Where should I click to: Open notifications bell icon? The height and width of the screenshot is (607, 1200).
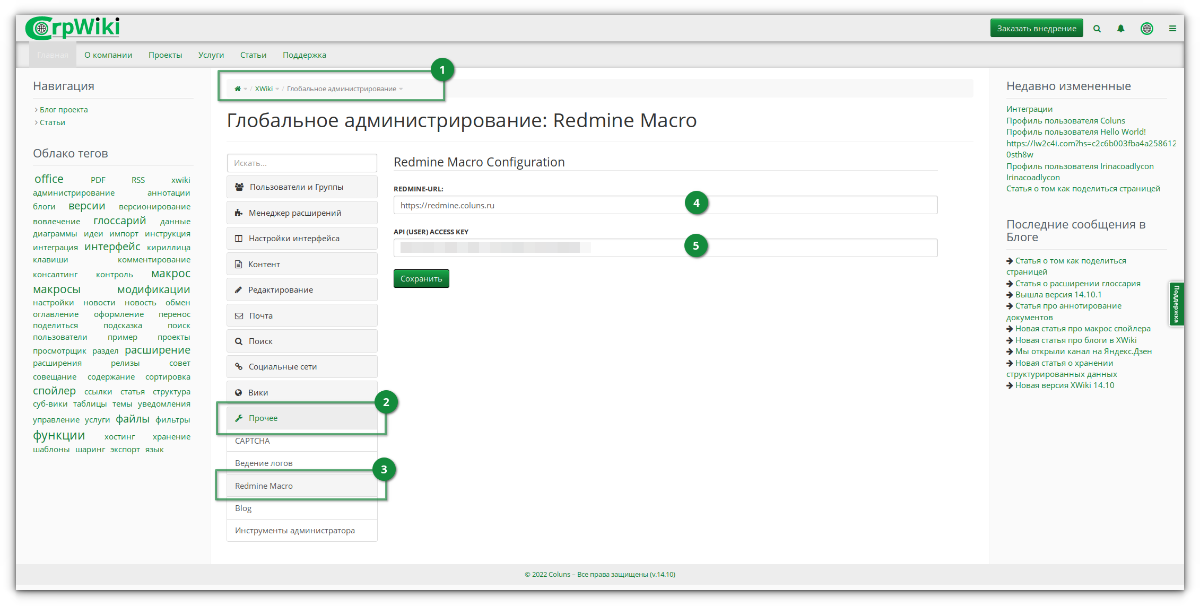click(x=1121, y=28)
